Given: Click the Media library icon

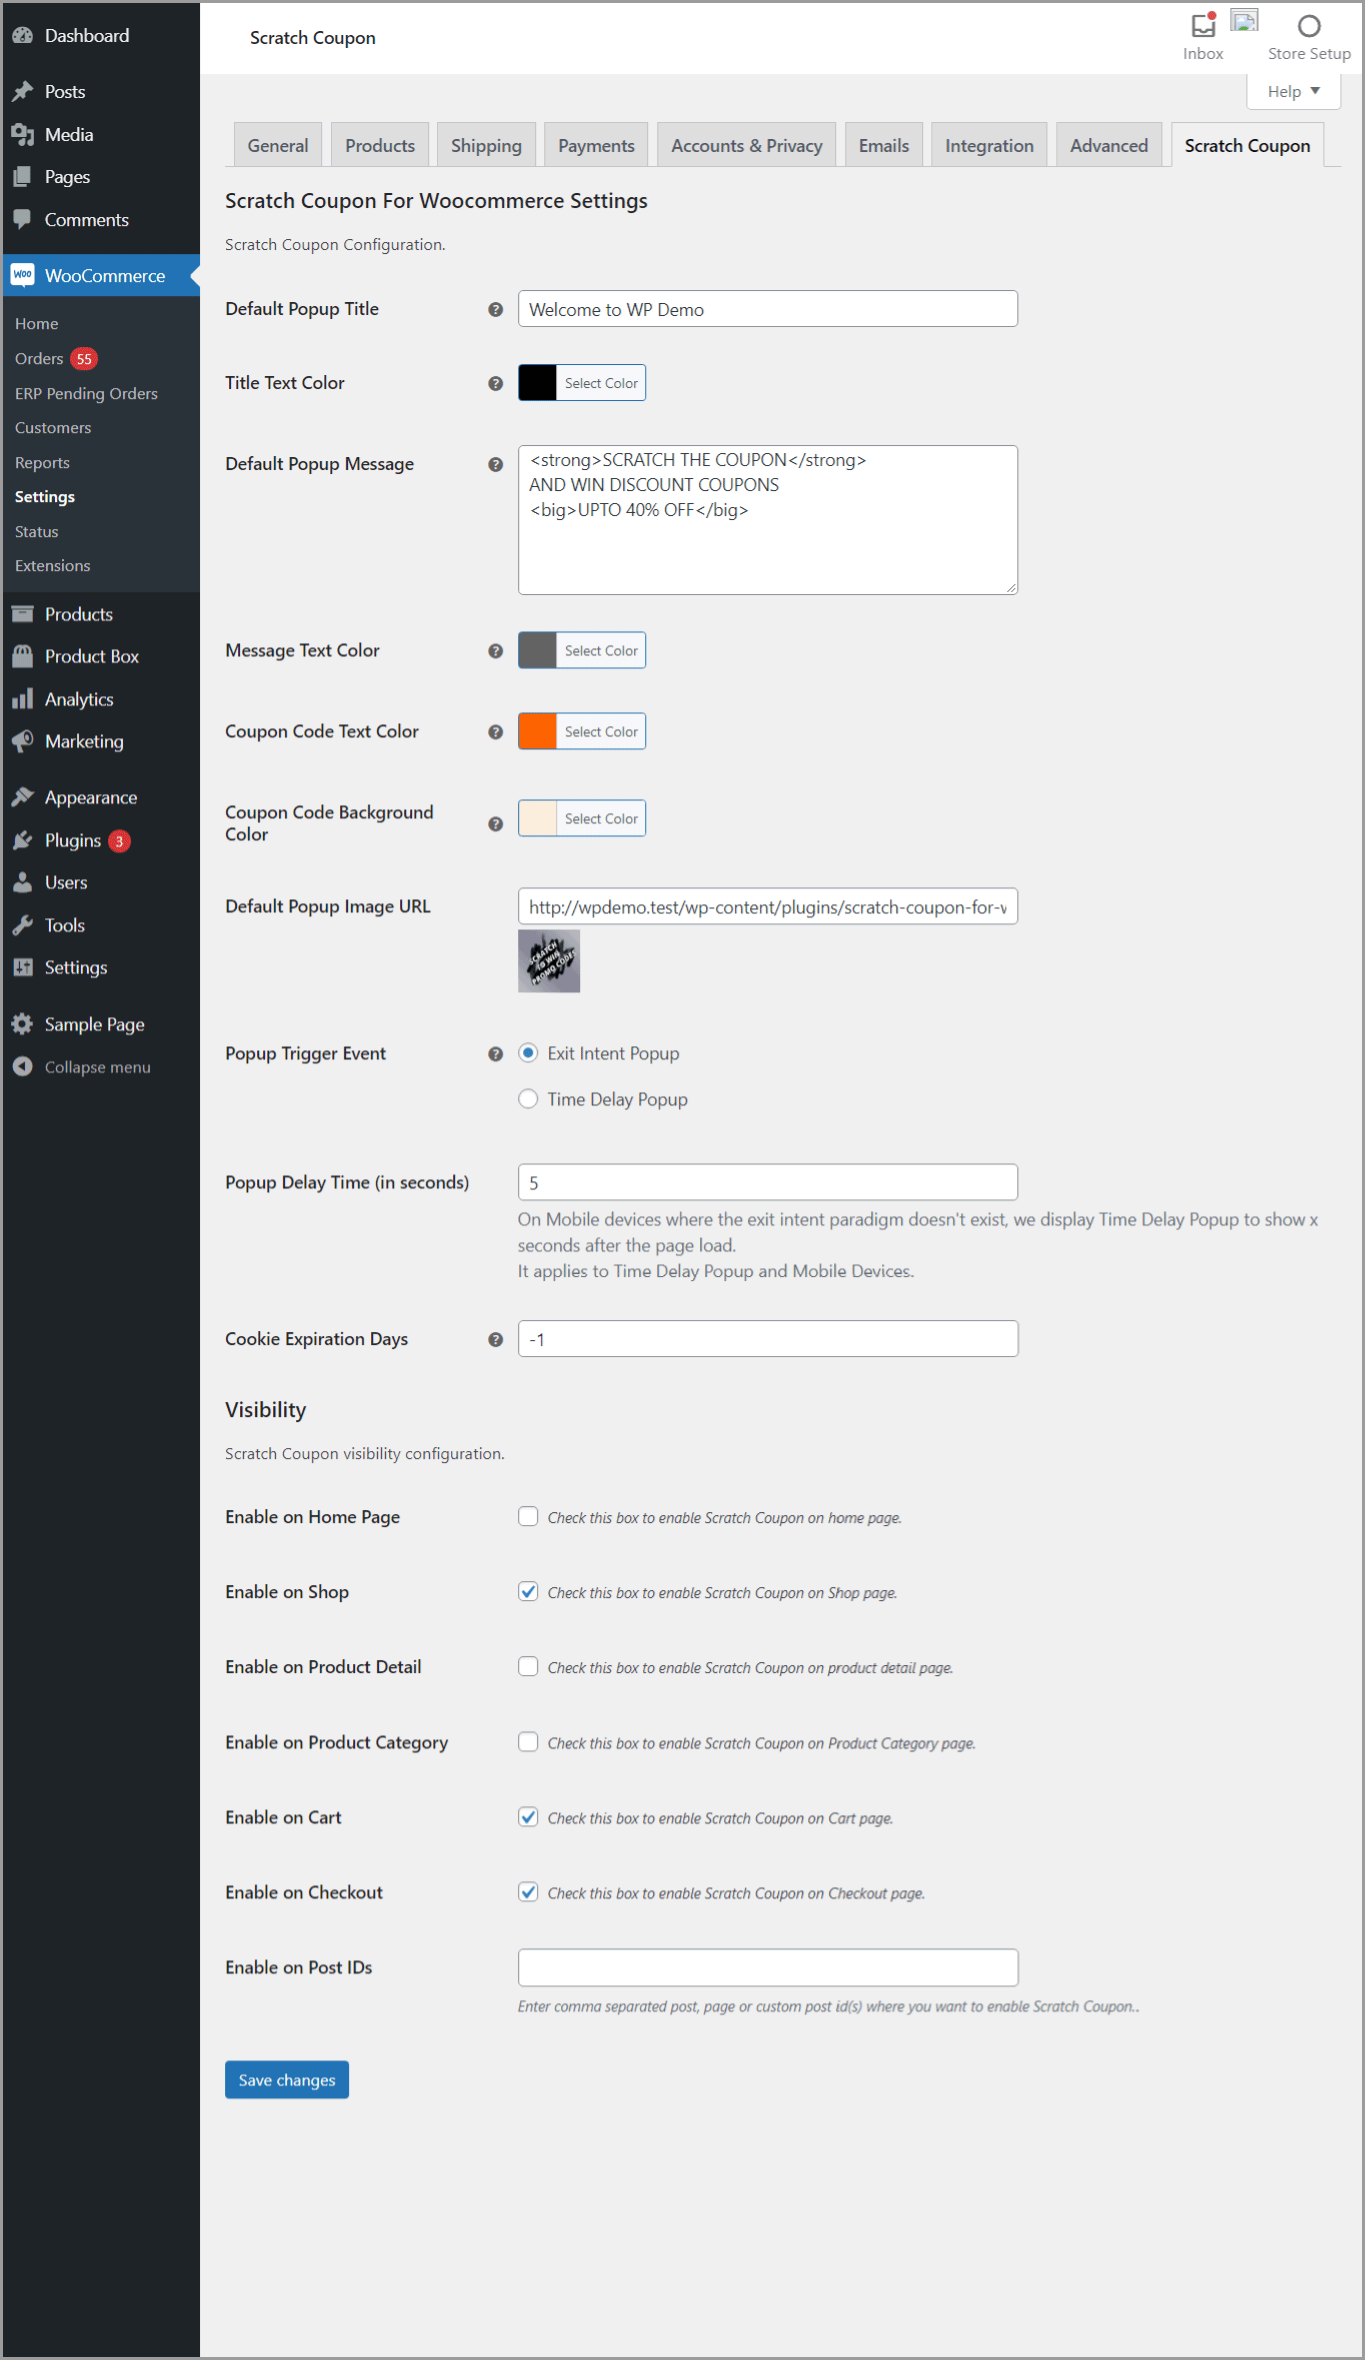Looking at the screenshot, I should click(x=22, y=134).
